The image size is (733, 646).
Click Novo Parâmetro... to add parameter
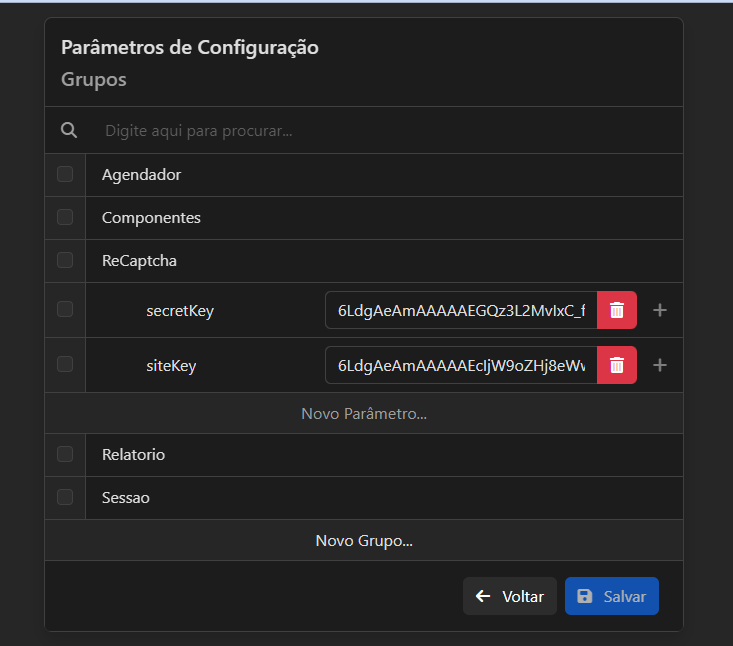364,413
